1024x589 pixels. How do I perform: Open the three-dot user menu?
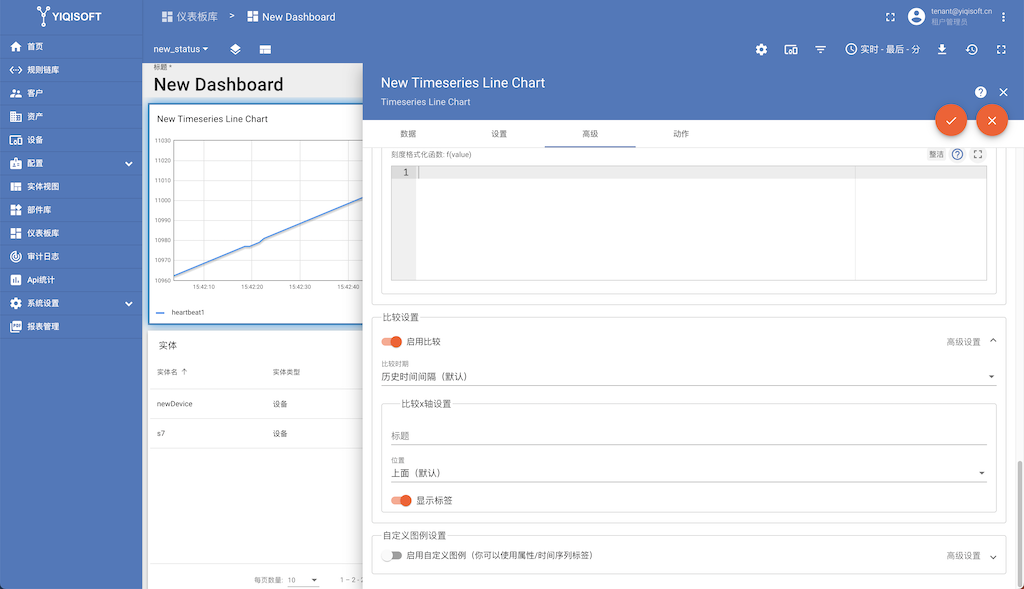[x=1003, y=18]
